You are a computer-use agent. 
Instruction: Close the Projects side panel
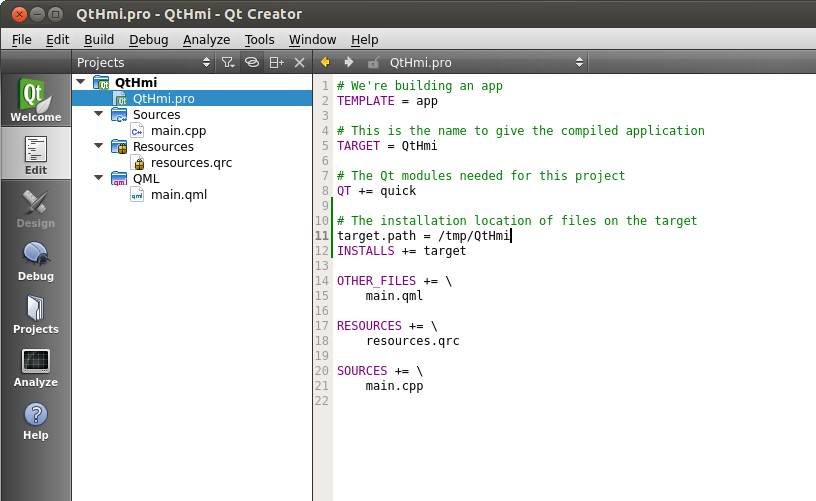(x=299, y=63)
